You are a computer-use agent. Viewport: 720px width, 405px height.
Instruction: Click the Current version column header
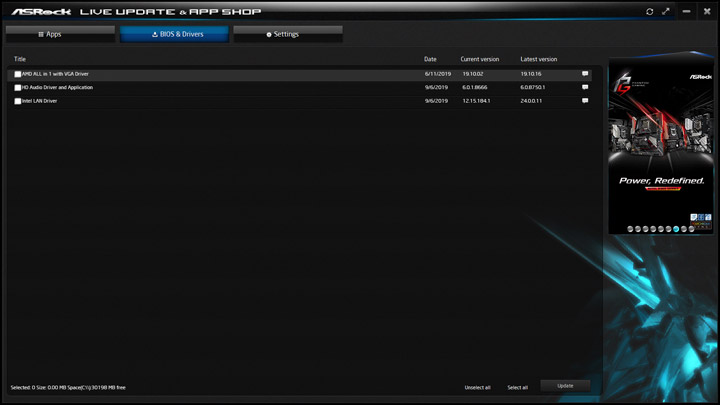click(x=480, y=59)
